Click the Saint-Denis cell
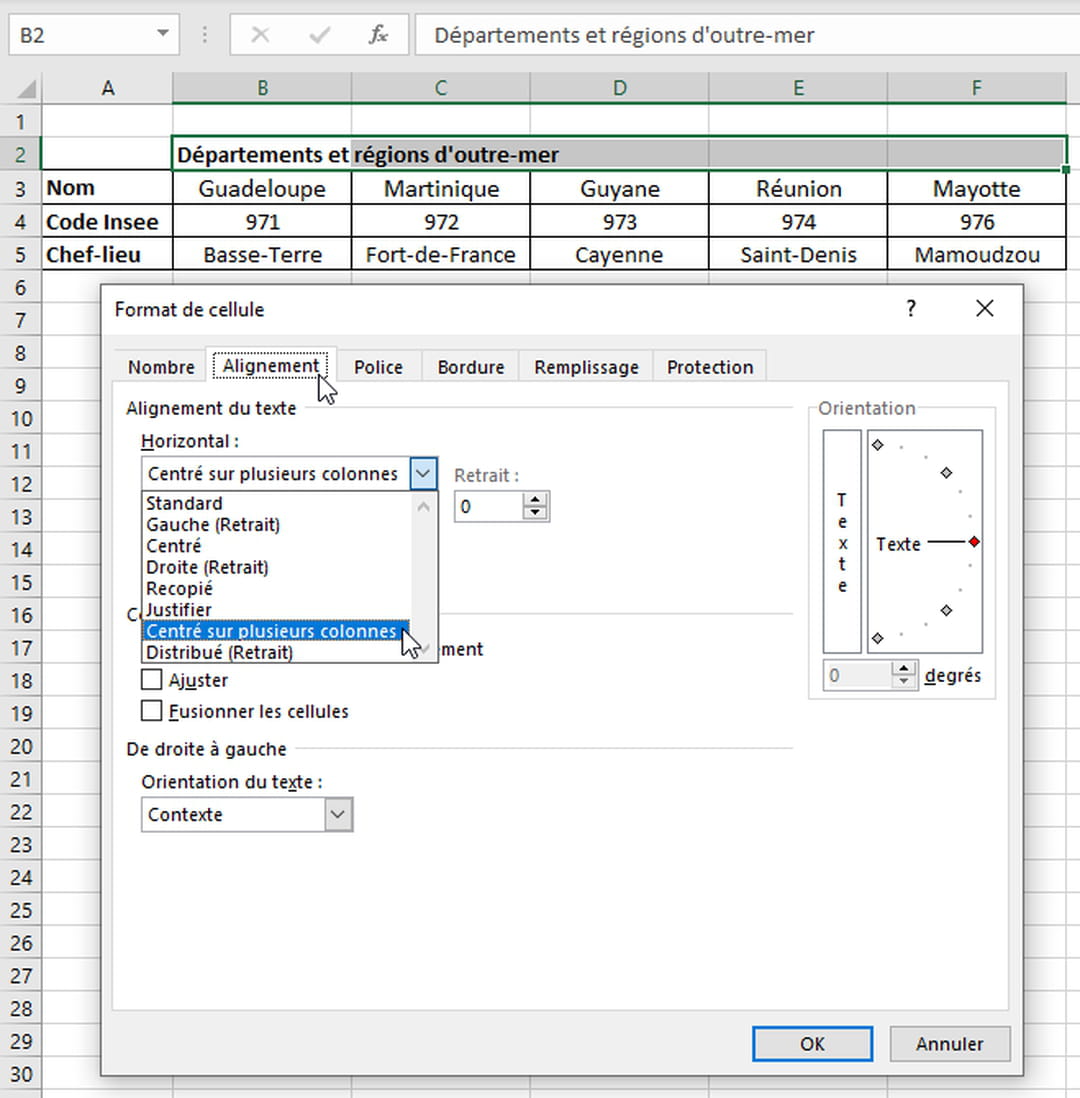Screen dimensions: 1080x1098 pos(798,254)
